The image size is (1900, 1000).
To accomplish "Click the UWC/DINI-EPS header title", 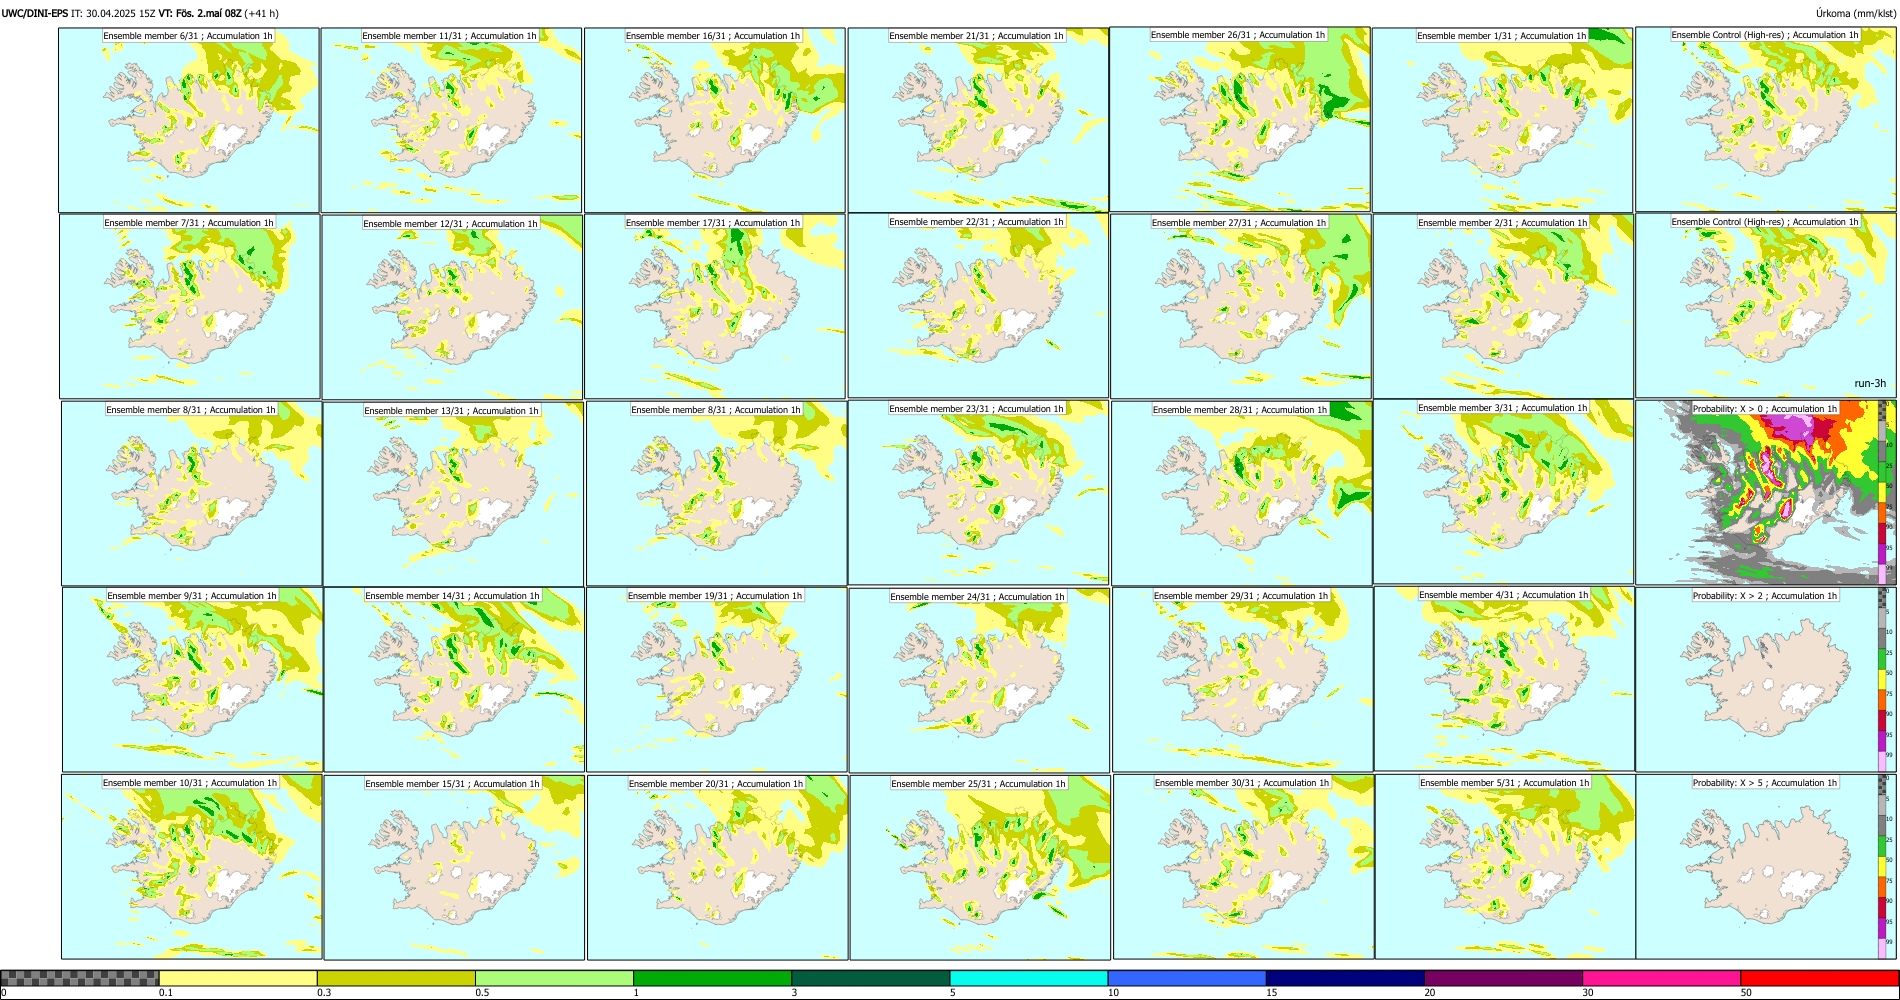I will (35, 13).
